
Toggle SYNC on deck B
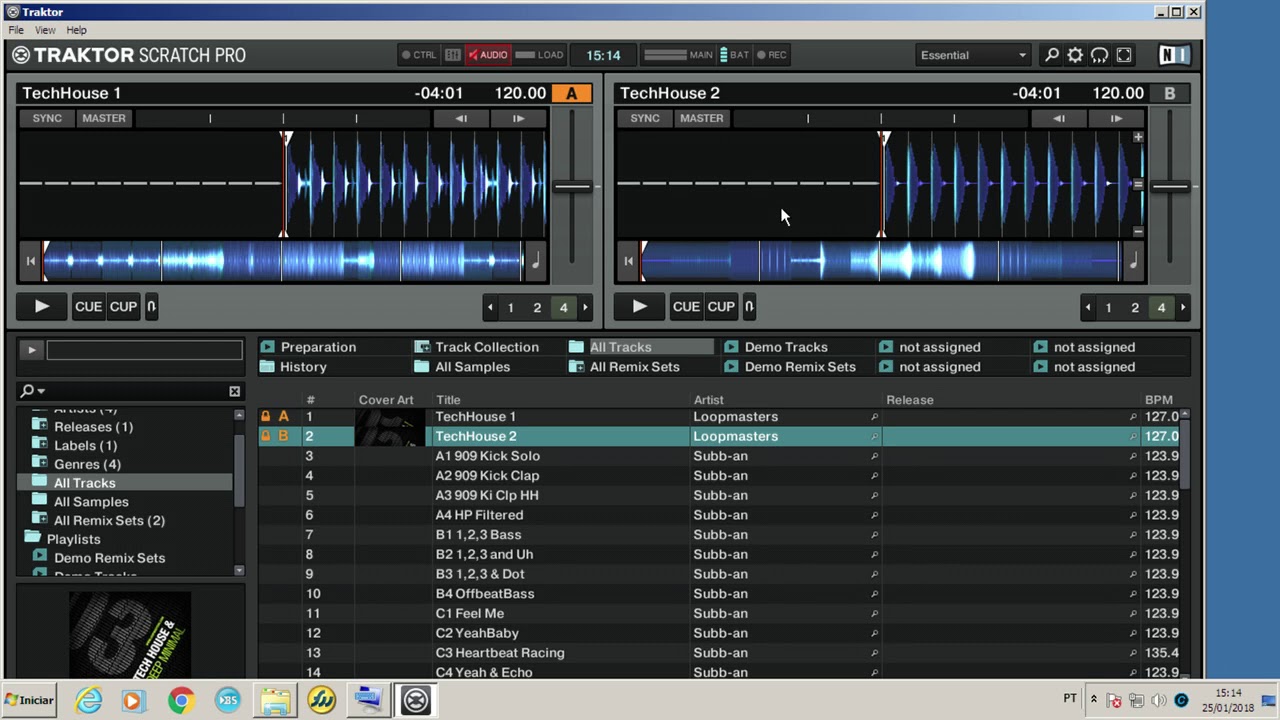pos(645,118)
